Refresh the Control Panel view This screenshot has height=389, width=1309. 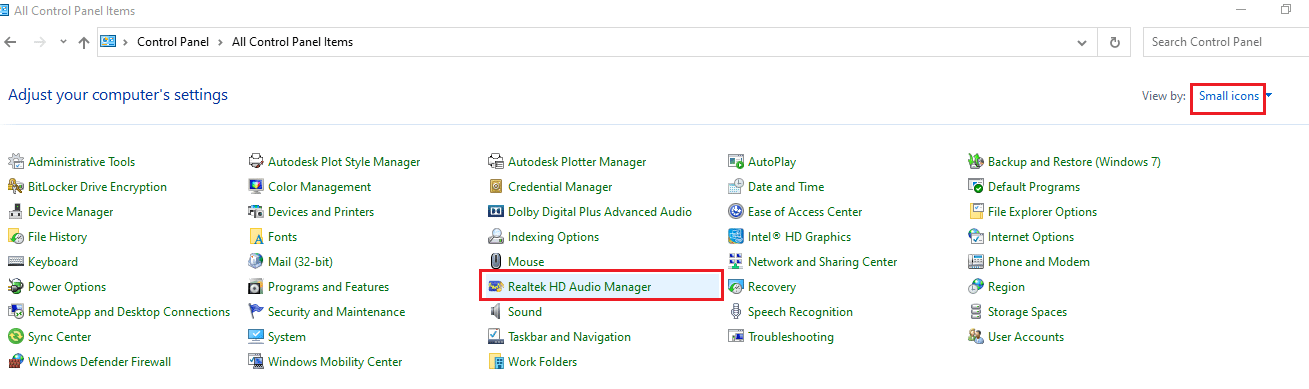[x=1114, y=42]
